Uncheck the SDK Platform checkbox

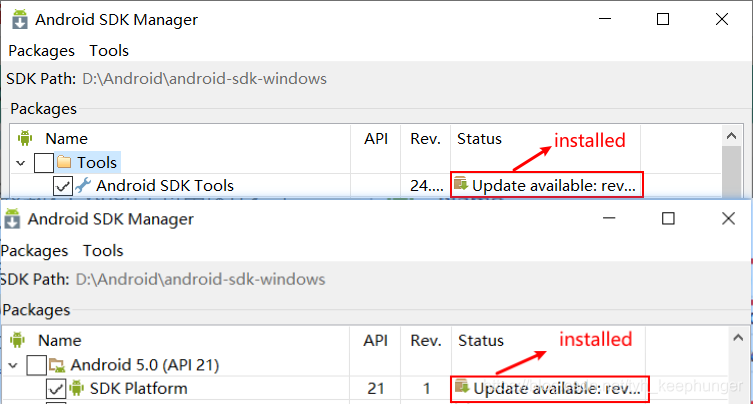point(56,388)
